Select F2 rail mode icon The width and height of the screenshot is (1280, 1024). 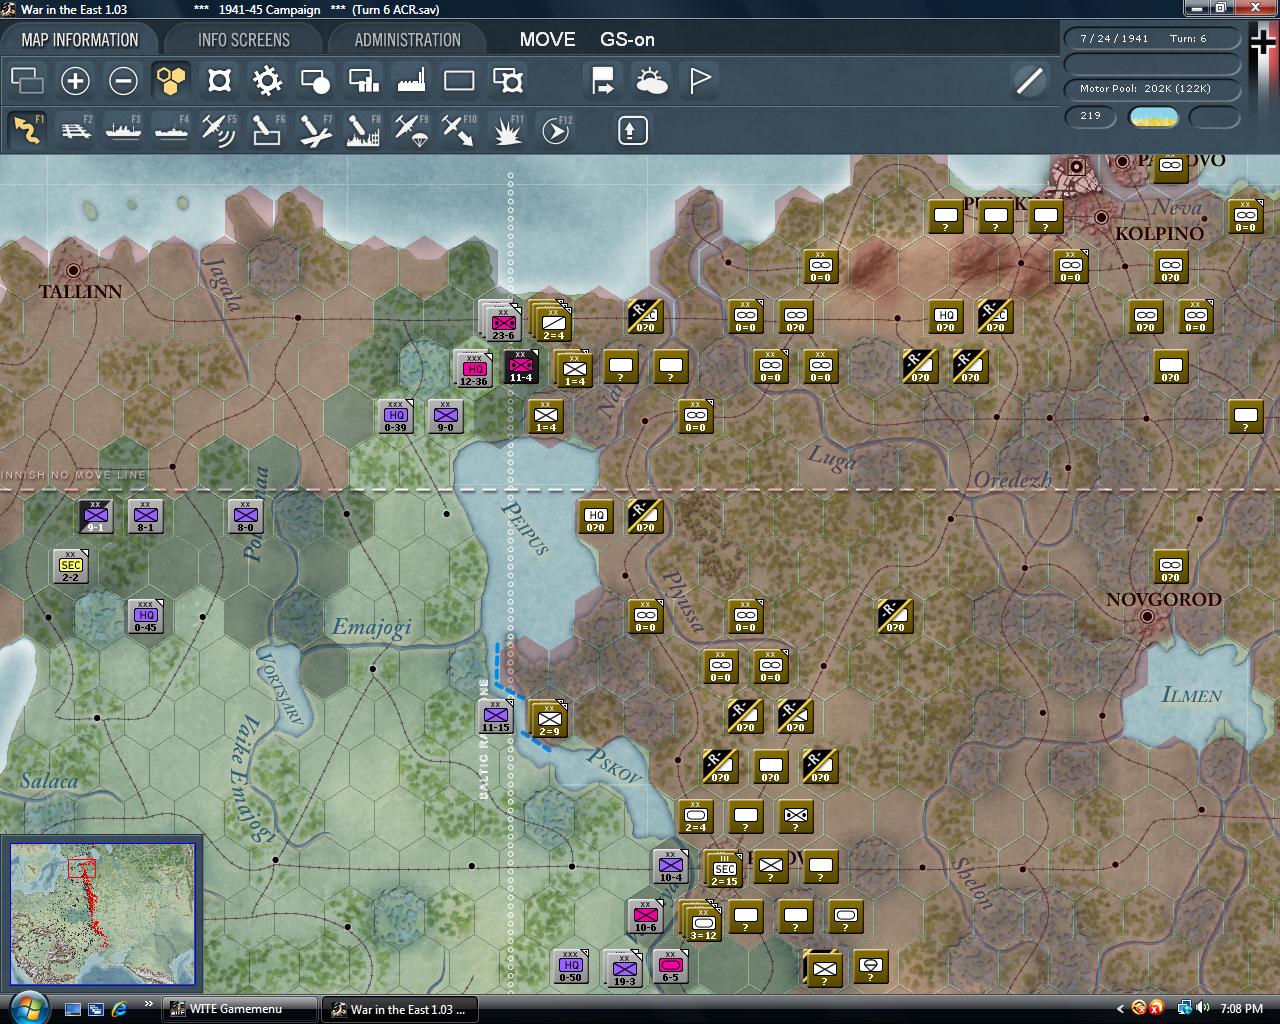coord(75,130)
